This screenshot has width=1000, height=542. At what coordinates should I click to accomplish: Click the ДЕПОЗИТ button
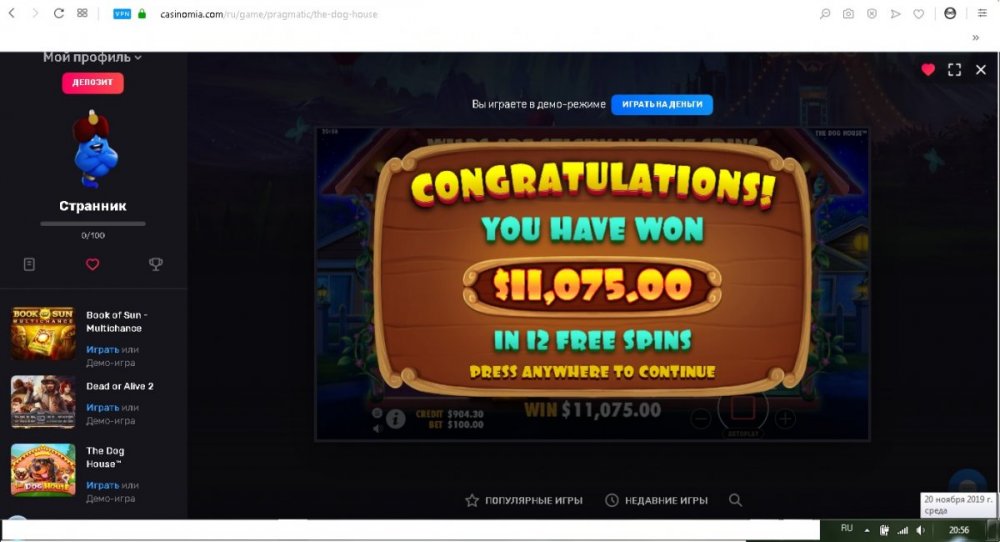coord(92,83)
